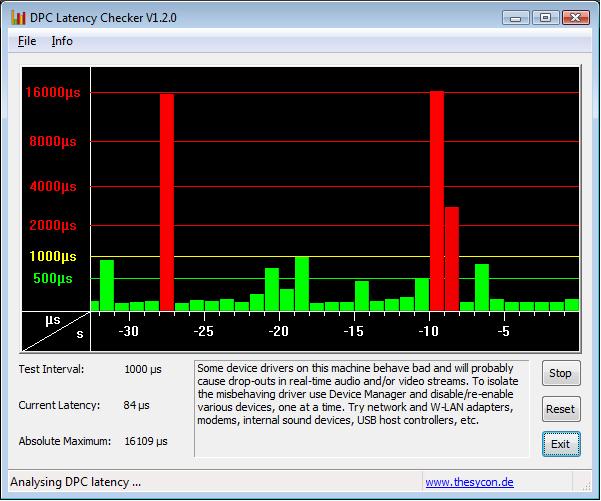Click the Current Latency label
Viewport: 601px width, 501px height.
pyautogui.click(x=59, y=405)
